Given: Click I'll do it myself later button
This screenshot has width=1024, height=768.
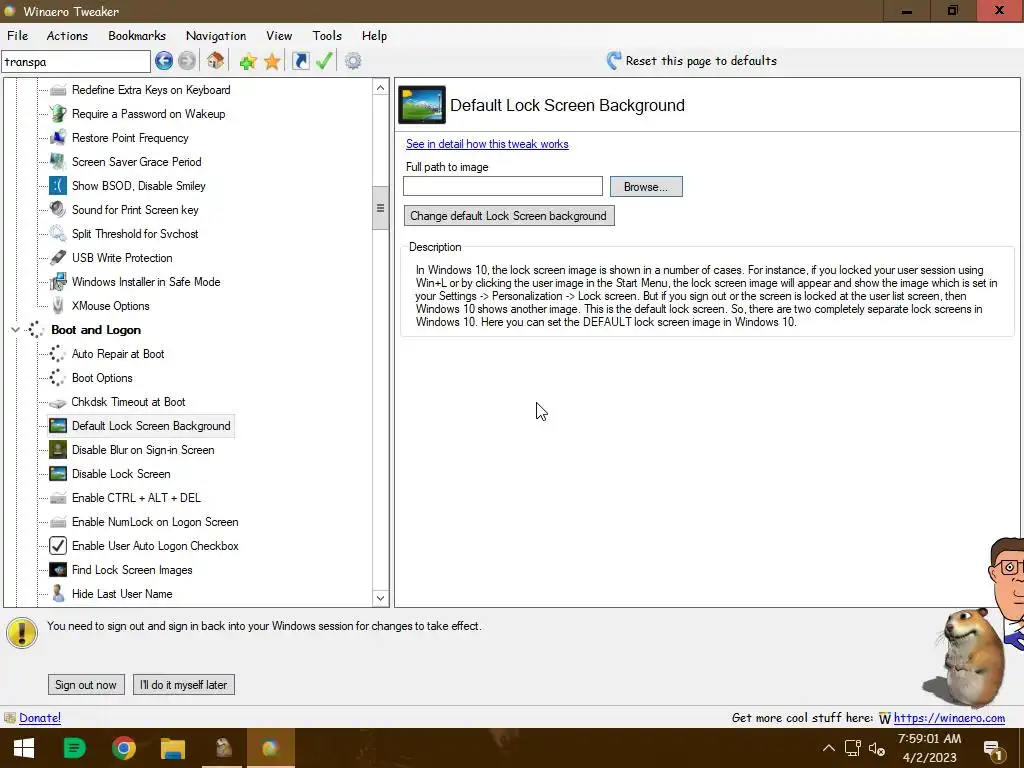Looking at the screenshot, I should [x=184, y=685].
